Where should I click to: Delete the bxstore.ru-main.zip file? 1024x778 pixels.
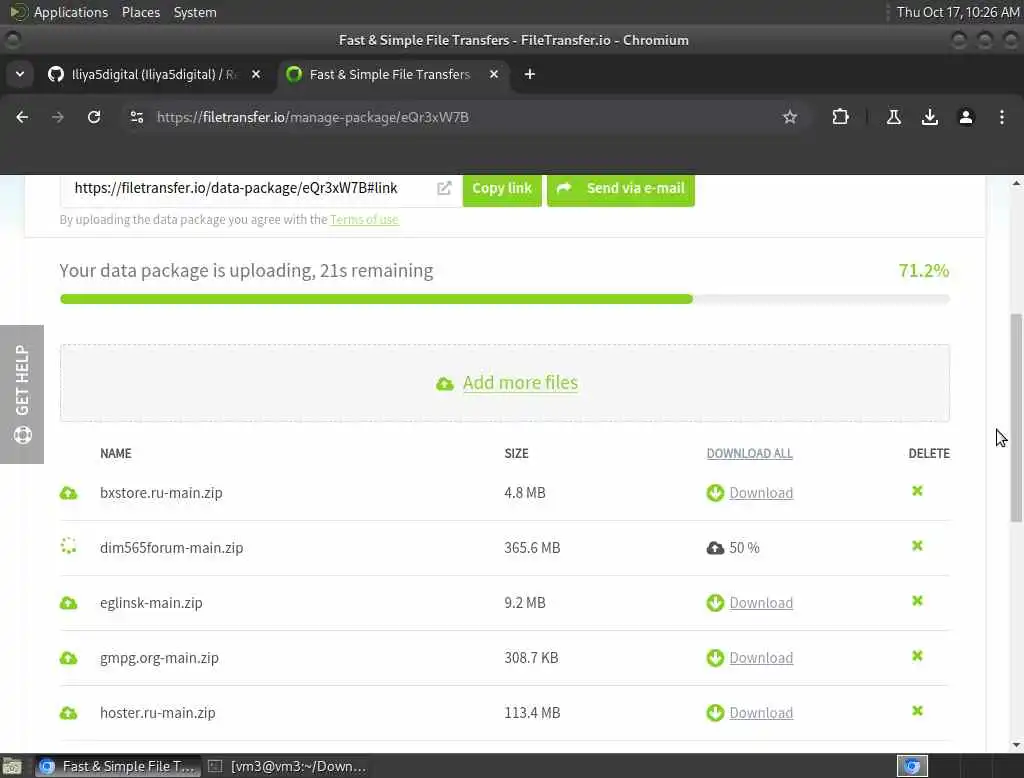(917, 491)
